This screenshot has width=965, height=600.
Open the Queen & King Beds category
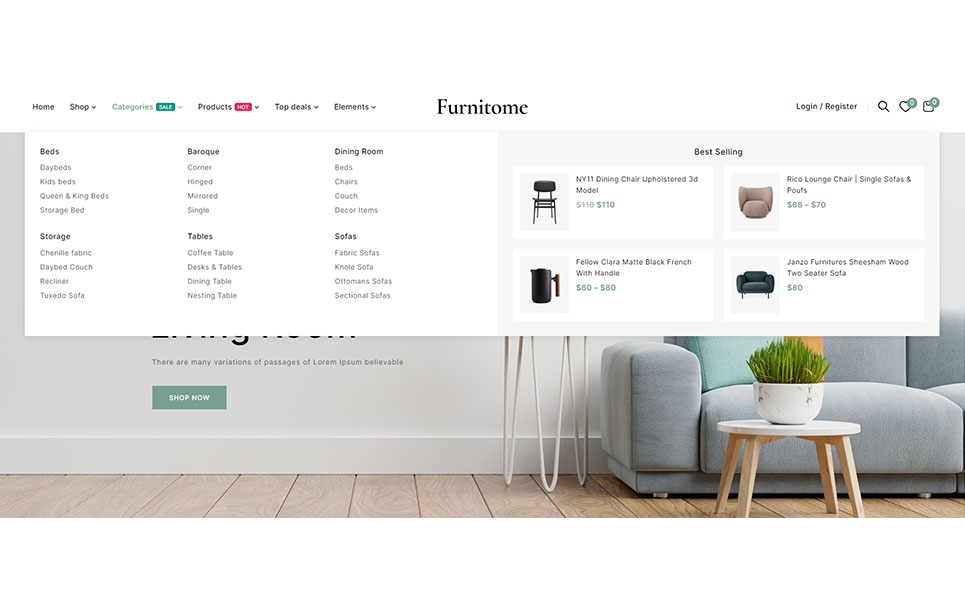[74, 196]
